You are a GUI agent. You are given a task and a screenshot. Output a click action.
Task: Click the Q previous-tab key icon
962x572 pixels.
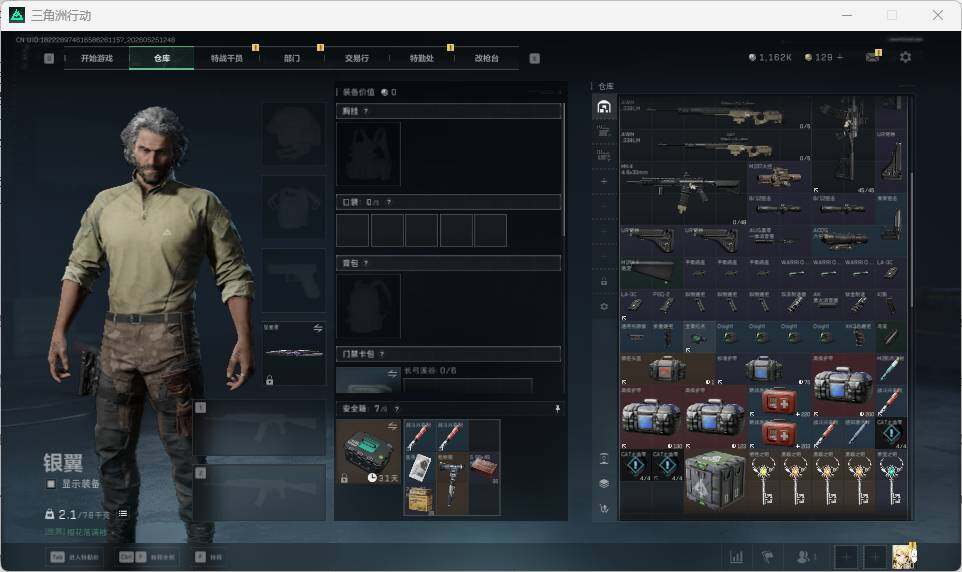[x=49, y=58]
